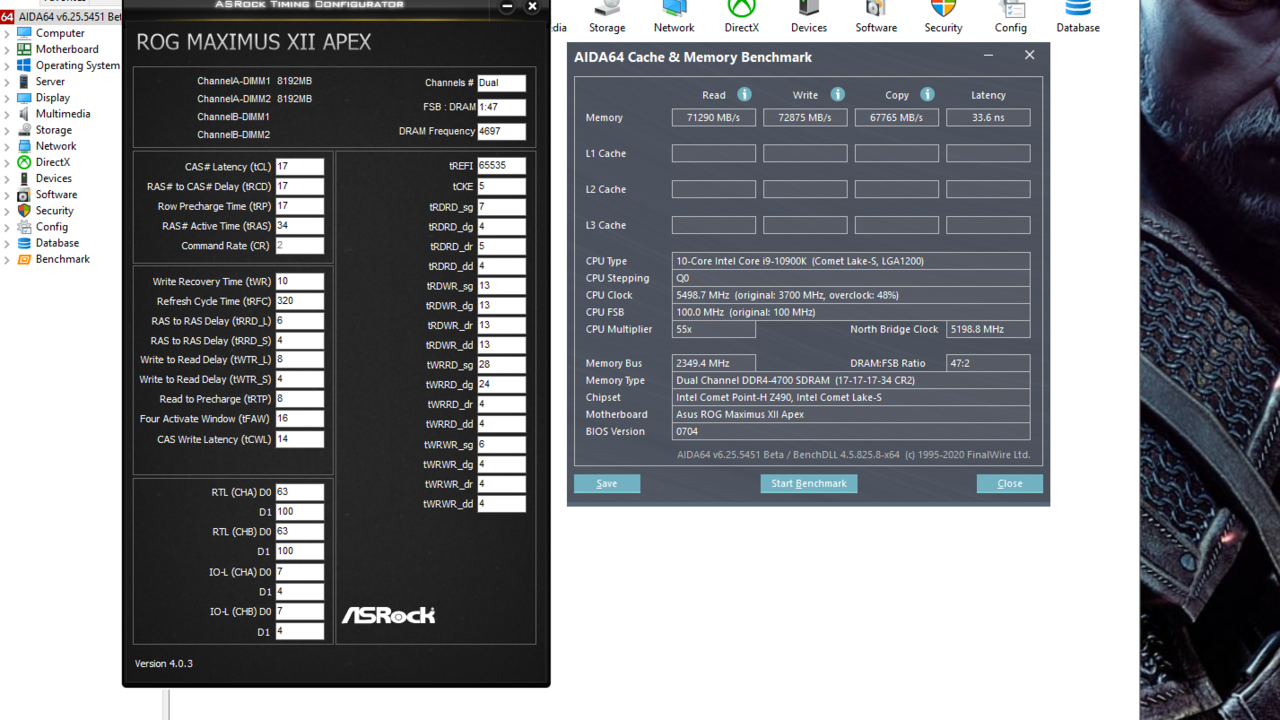Viewport: 1280px width, 720px height.
Task: Expand the Server tree node
Action: (7, 81)
